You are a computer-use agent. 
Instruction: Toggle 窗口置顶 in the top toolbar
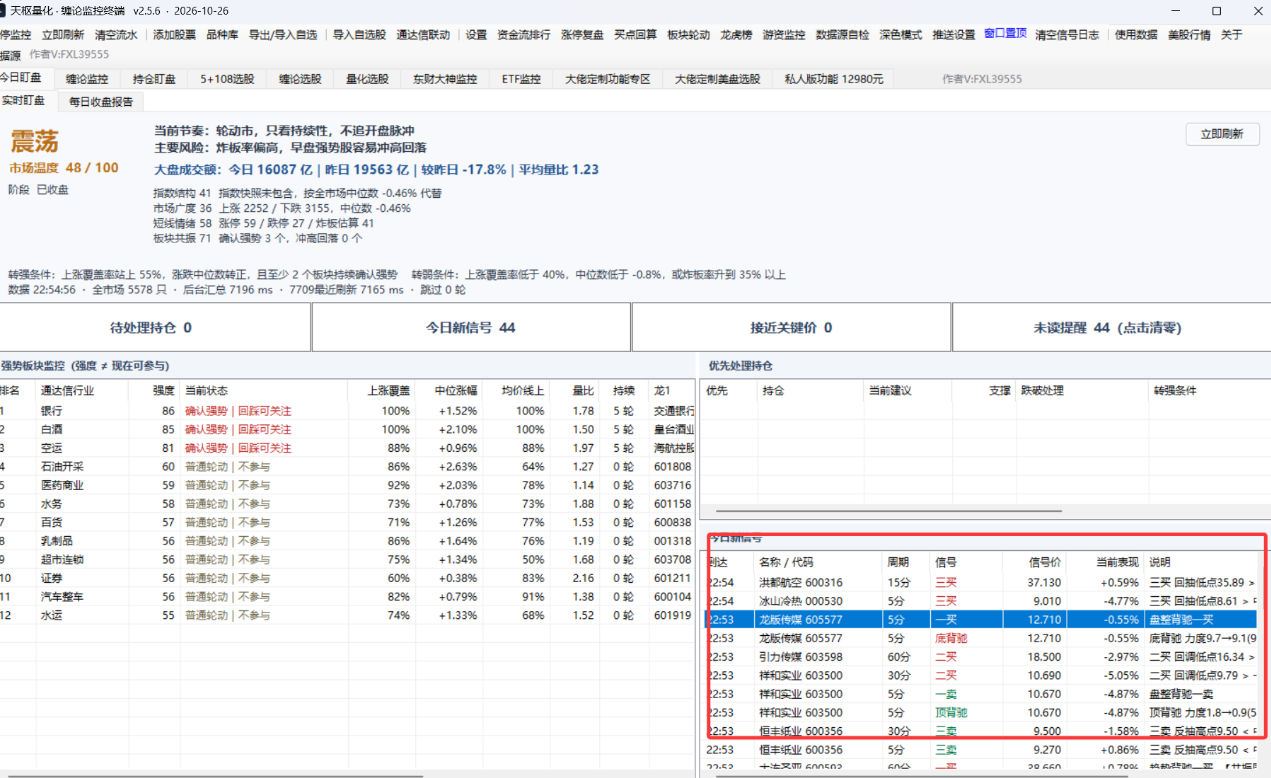[x=1005, y=33]
